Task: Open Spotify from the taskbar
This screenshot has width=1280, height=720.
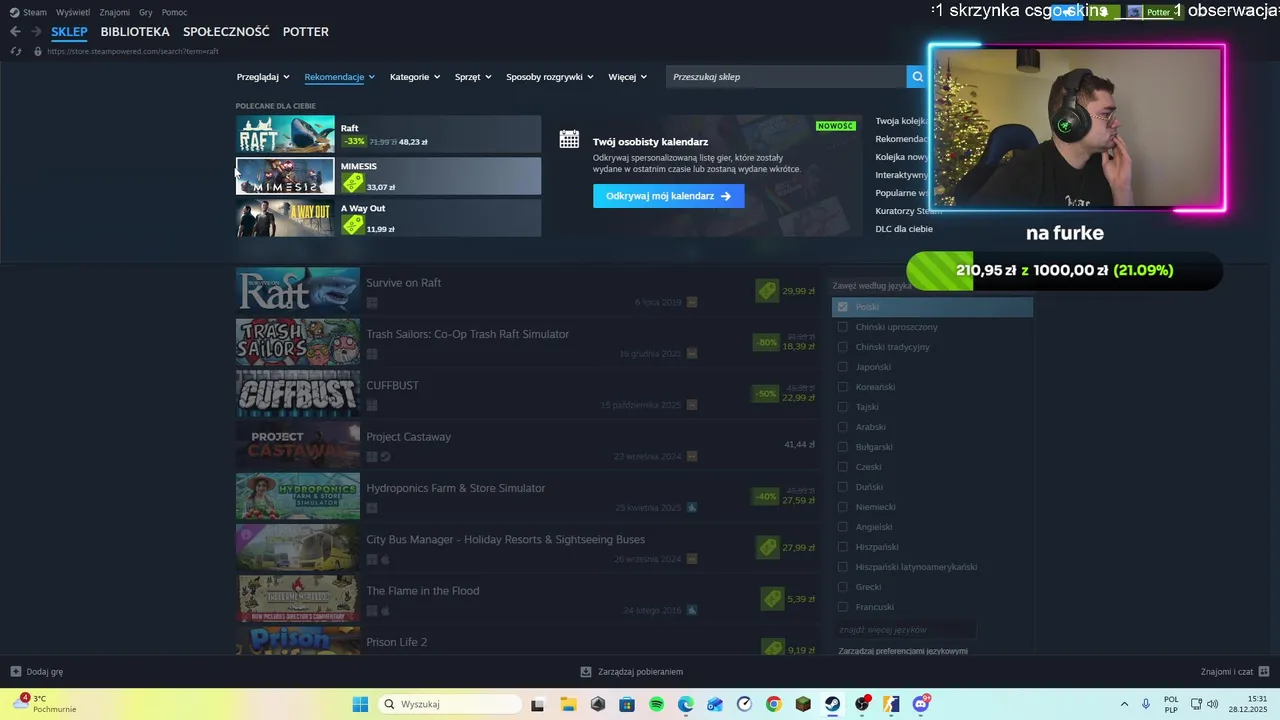Action: tap(656, 704)
